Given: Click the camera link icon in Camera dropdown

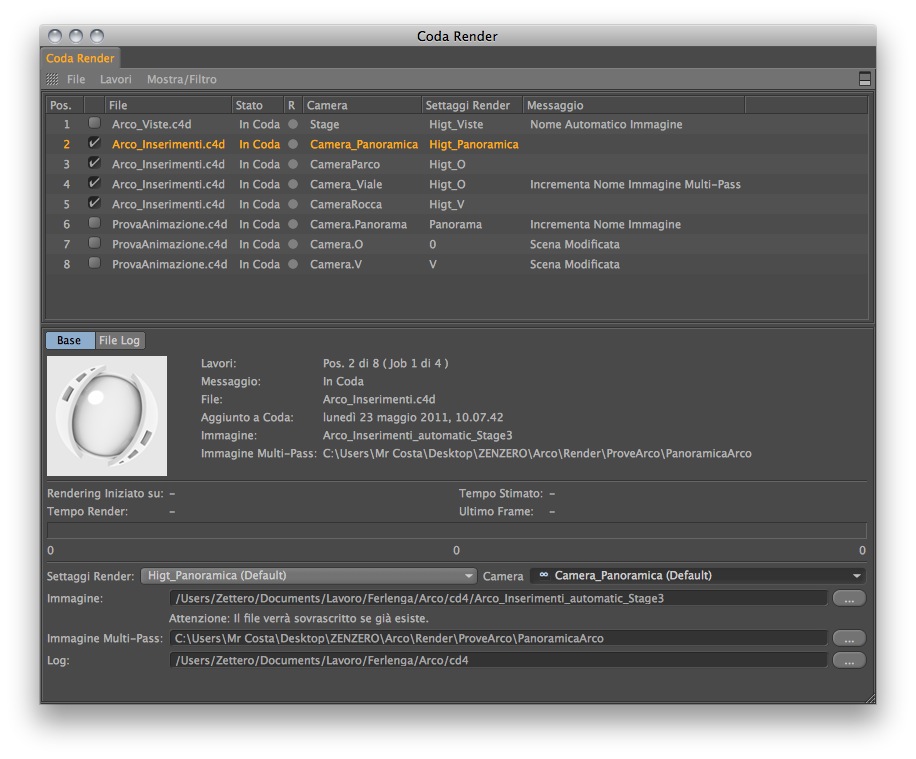Looking at the screenshot, I should [543, 575].
